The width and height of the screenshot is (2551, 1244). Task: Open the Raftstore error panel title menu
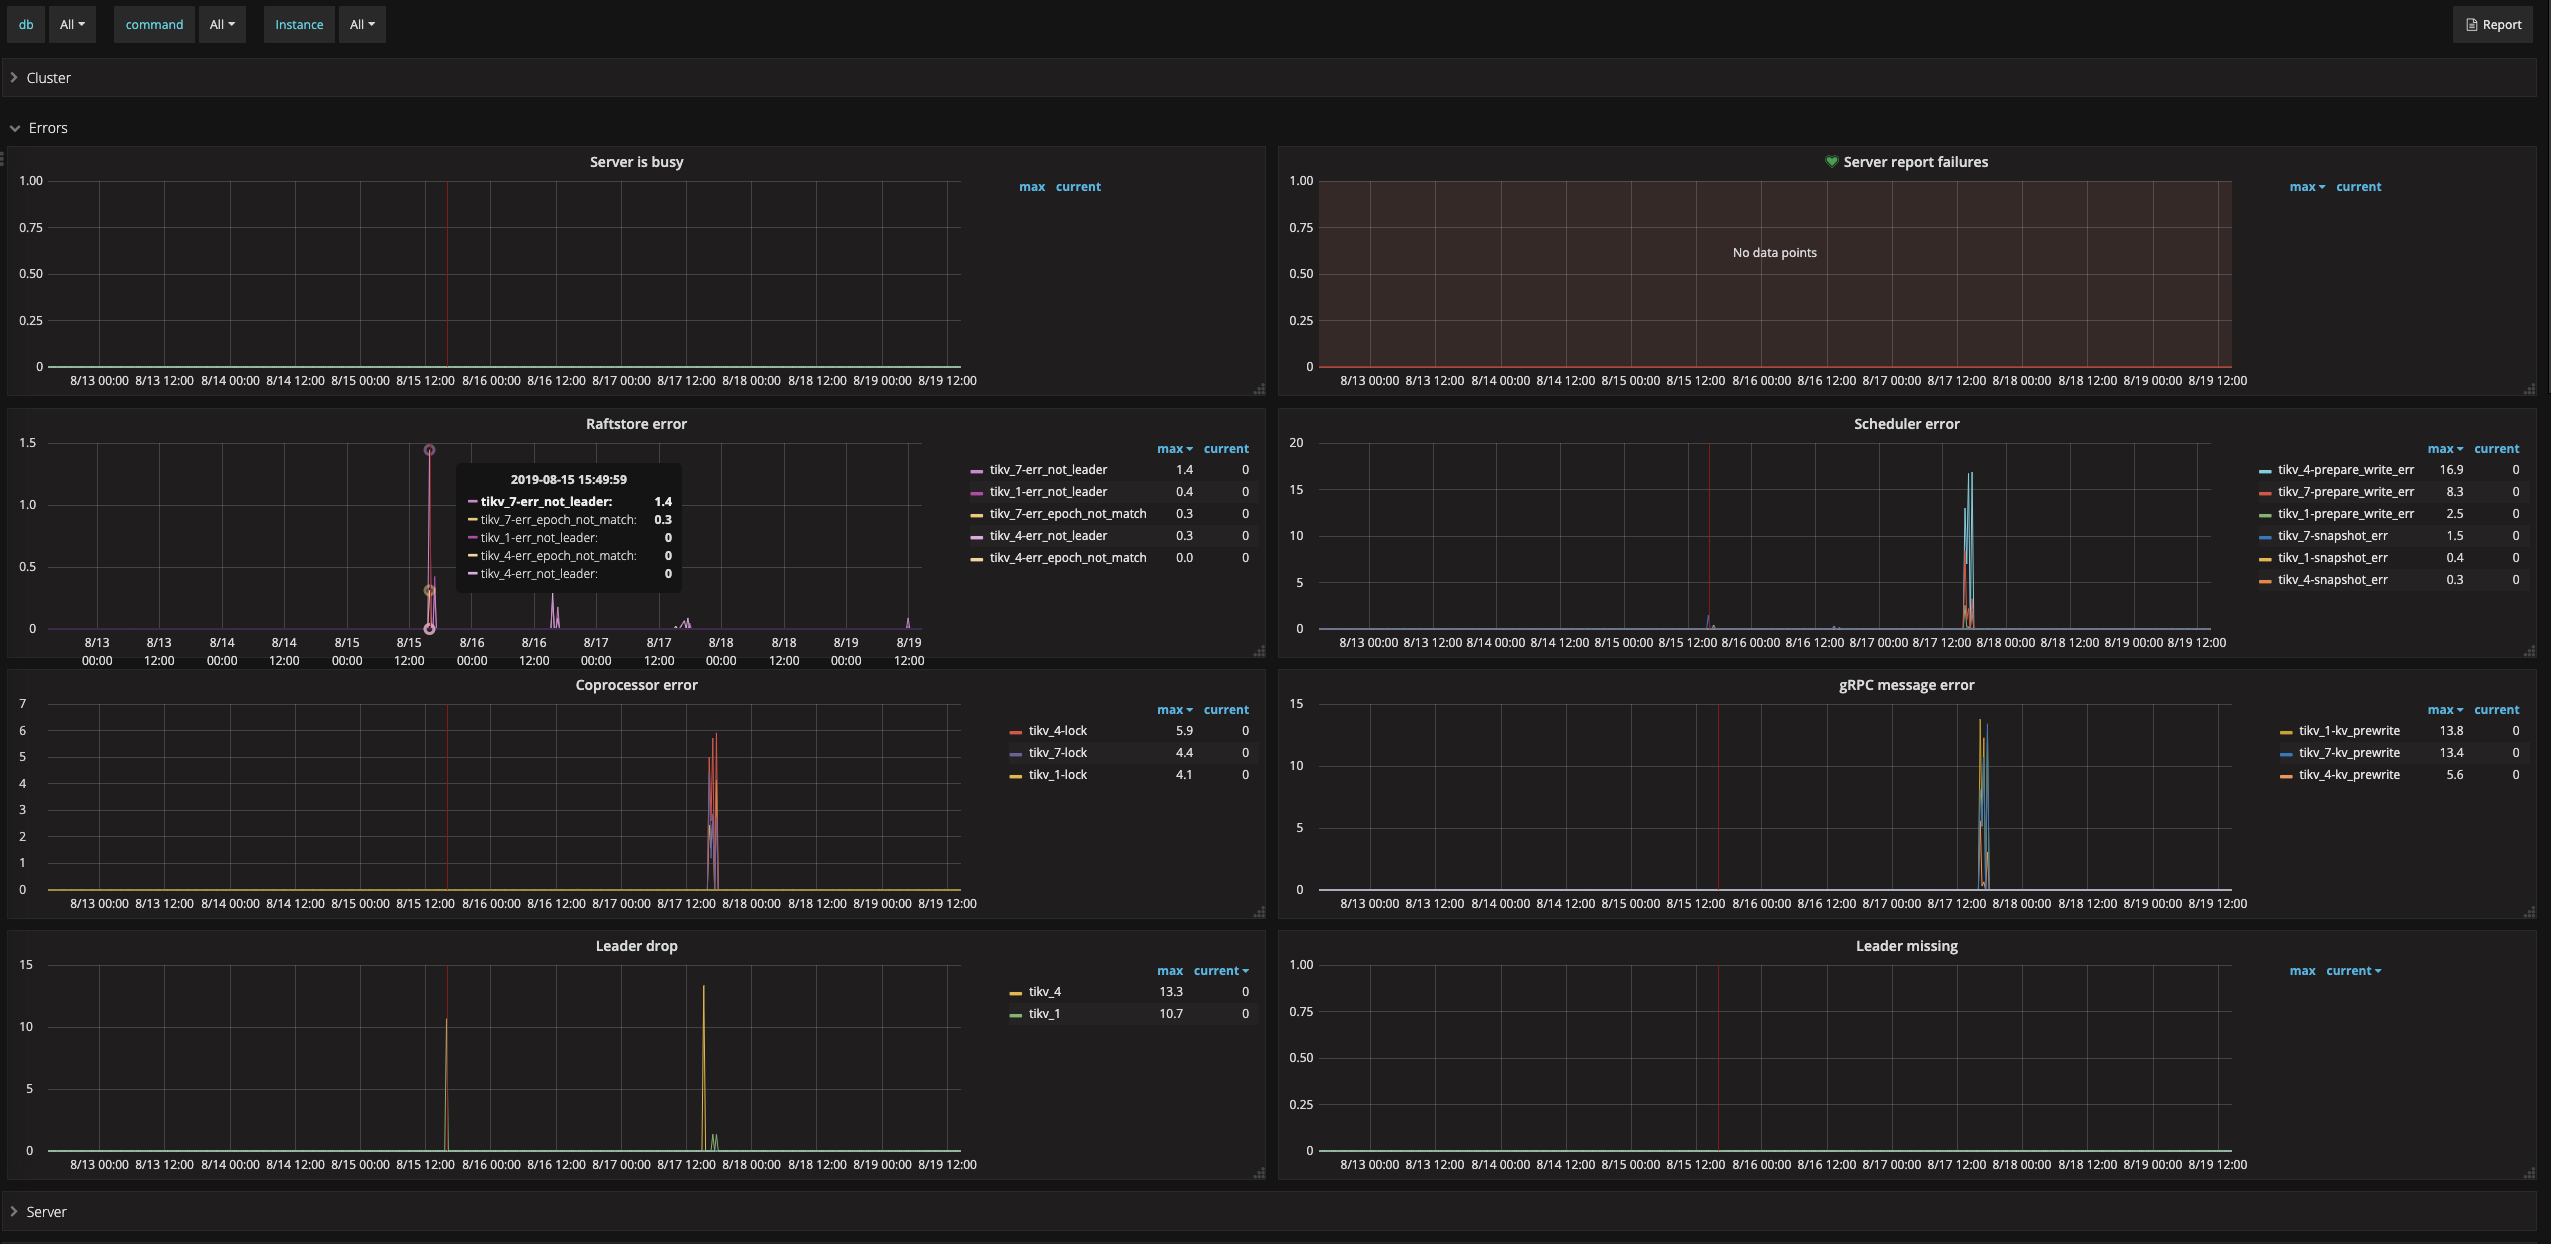[636, 424]
